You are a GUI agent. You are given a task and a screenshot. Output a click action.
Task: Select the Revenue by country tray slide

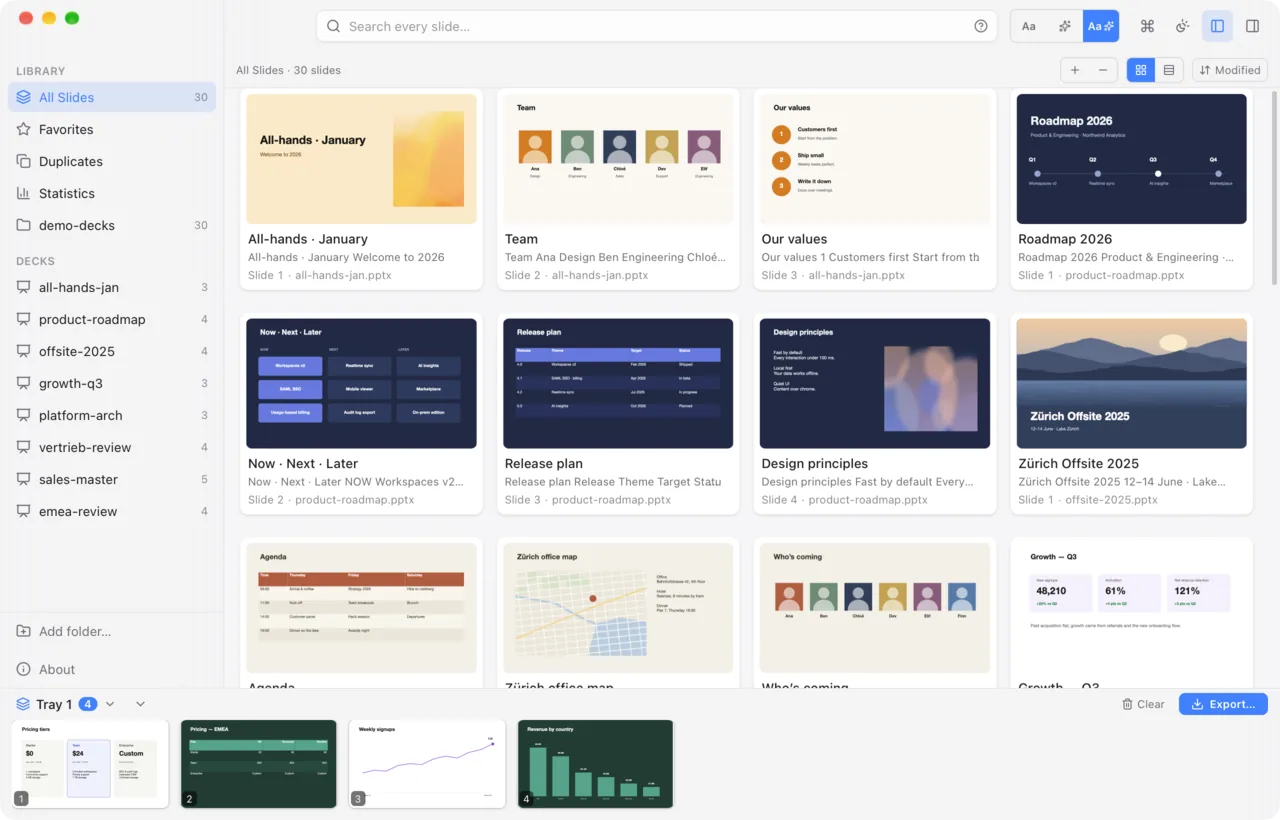(x=596, y=764)
